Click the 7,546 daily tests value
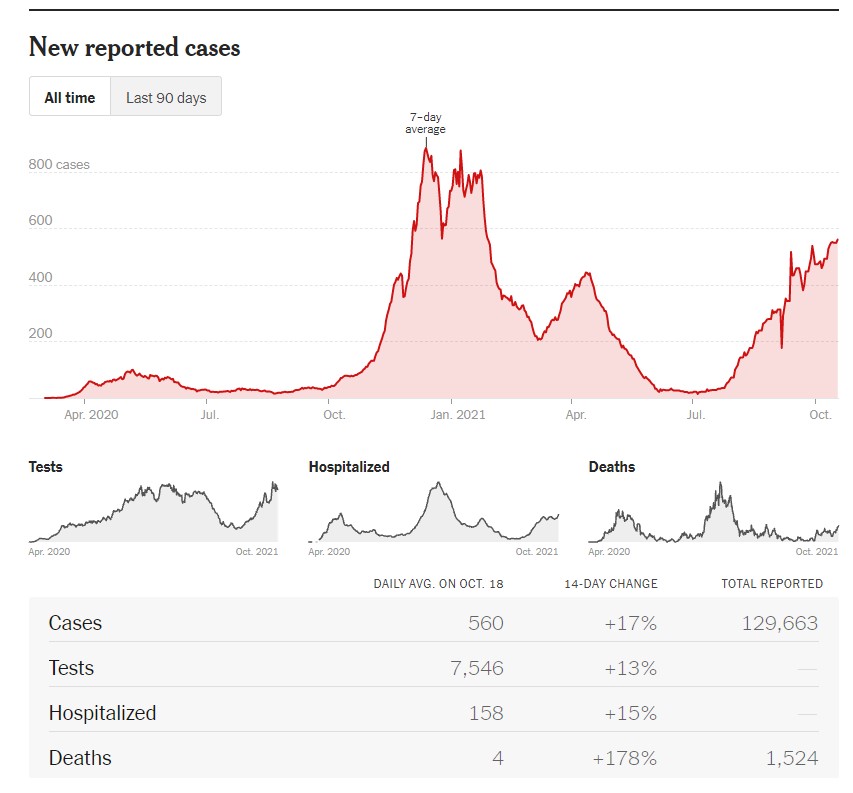This screenshot has width=853, height=793. (477, 669)
